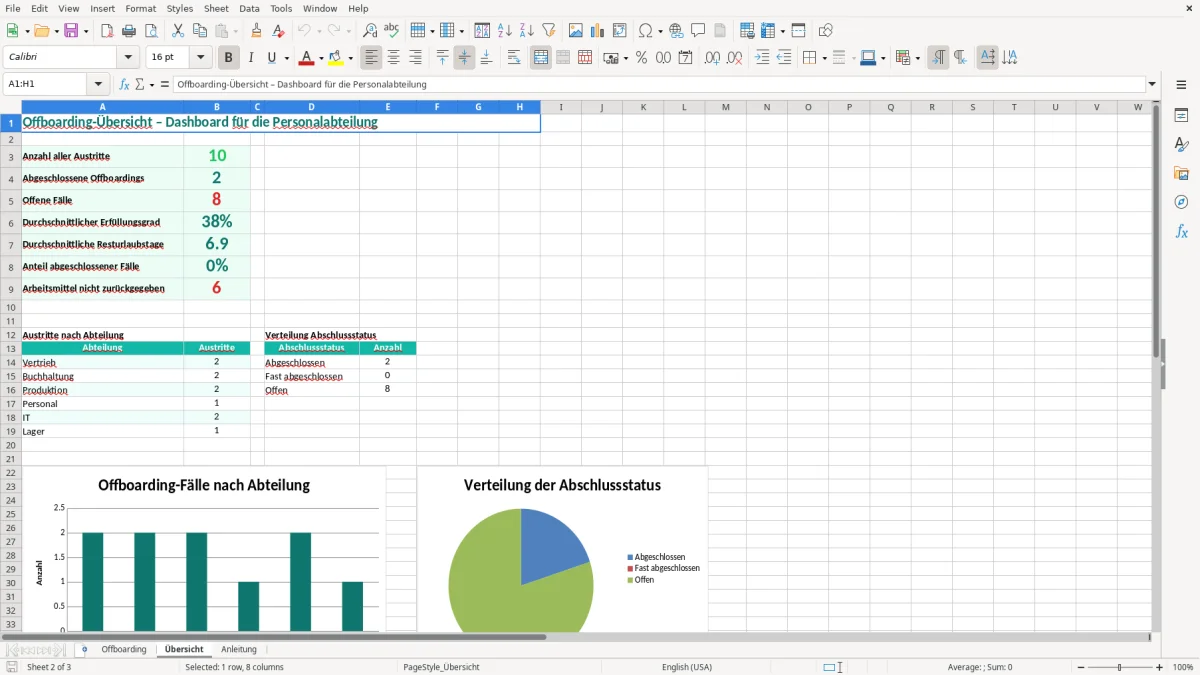Click the 100% zoom level
The width and height of the screenshot is (1200, 675).
[x=1182, y=667]
